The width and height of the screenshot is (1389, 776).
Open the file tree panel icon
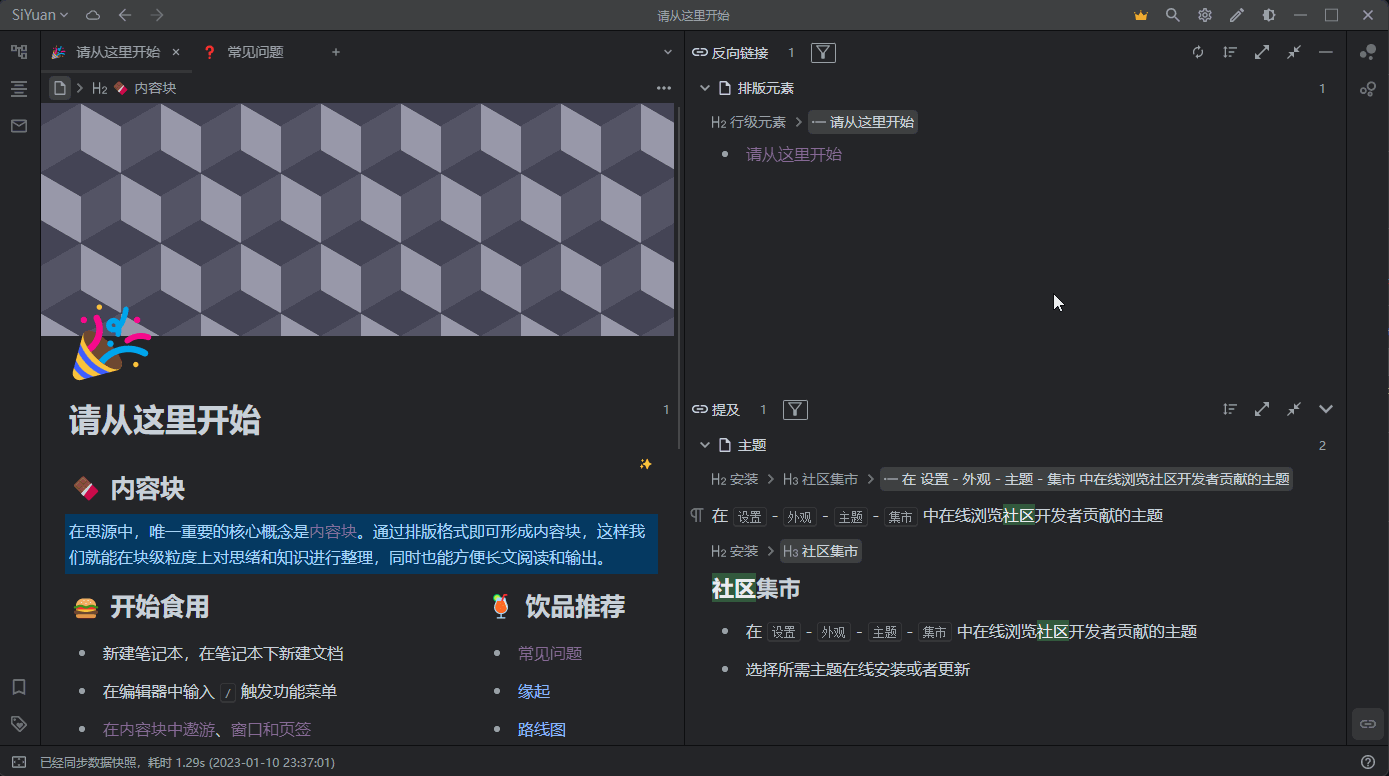pos(19,52)
